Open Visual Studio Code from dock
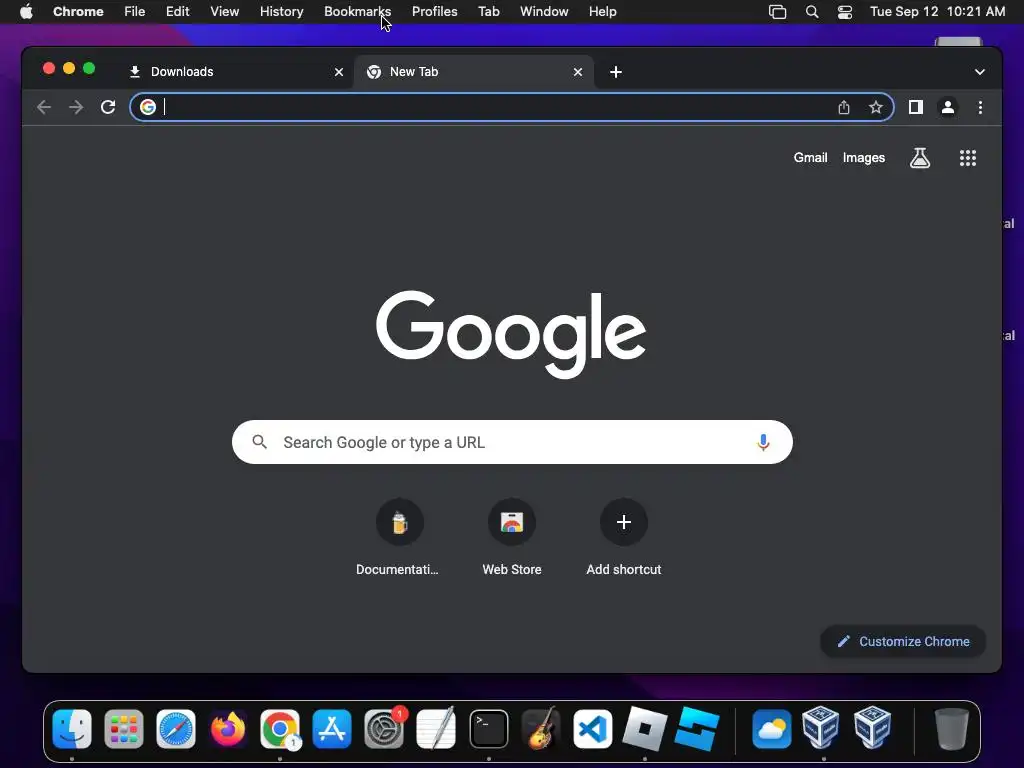The width and height of the screenshot is (1024, 768). [x=592, y=728]
